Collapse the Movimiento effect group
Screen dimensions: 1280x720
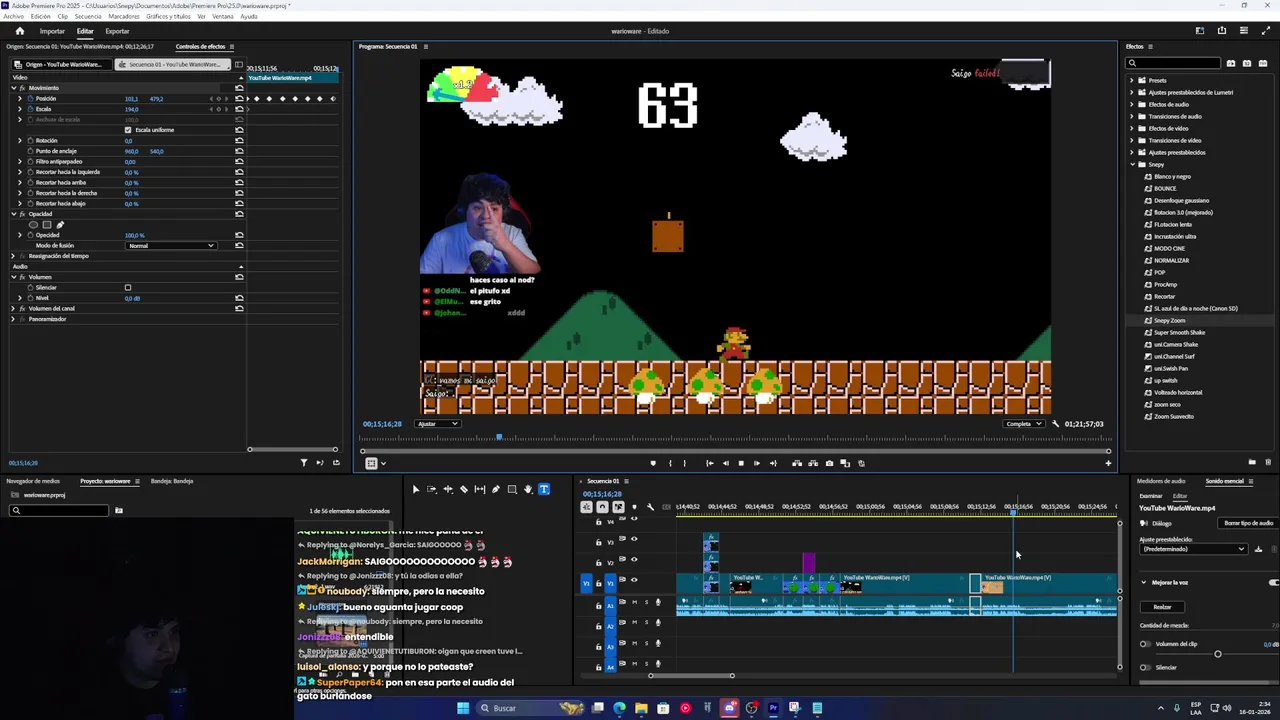pos(14,88)
